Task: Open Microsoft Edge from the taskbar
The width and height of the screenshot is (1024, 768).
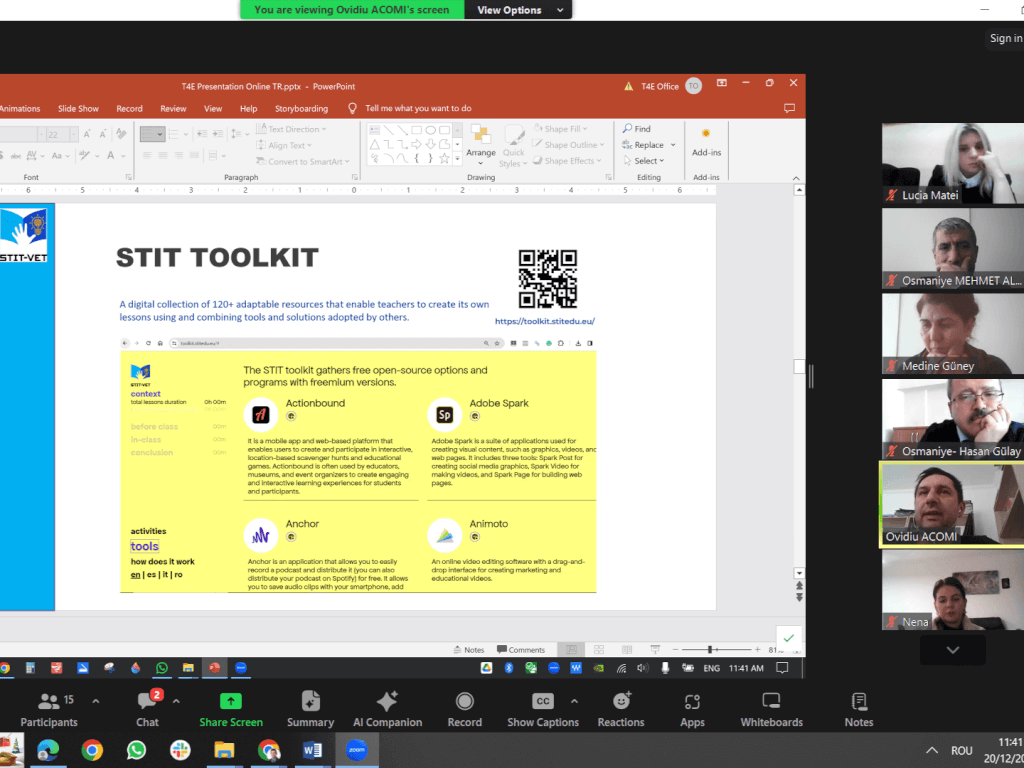Action: 48,750
